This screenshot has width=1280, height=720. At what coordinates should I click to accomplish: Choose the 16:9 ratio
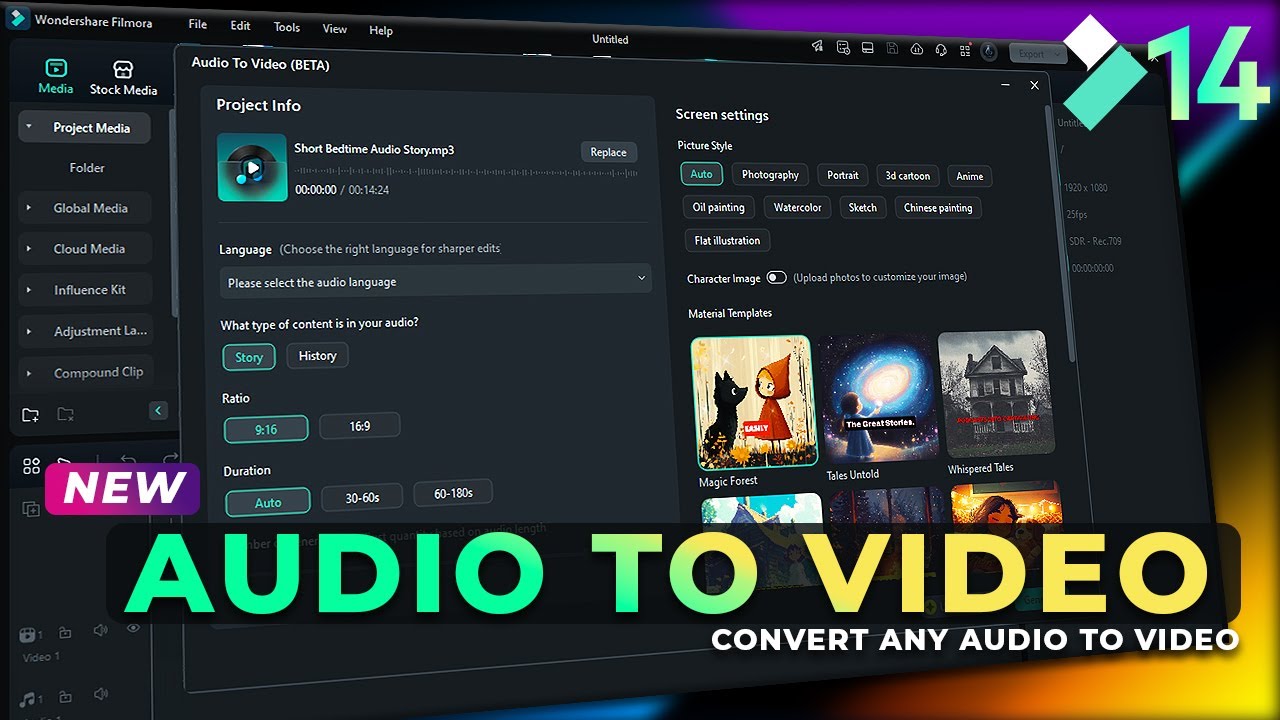click(360, 426)
